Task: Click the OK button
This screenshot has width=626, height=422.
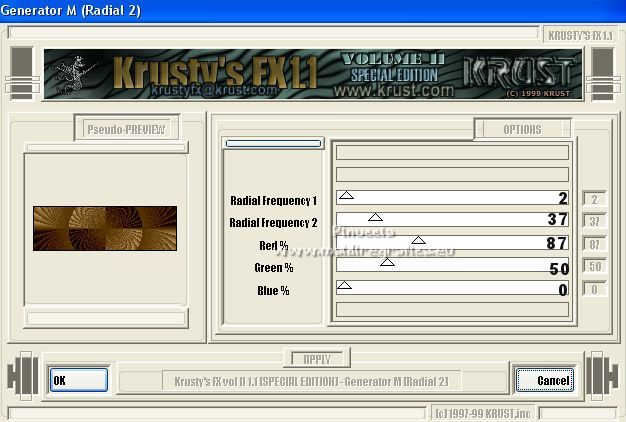Action: 79,380
